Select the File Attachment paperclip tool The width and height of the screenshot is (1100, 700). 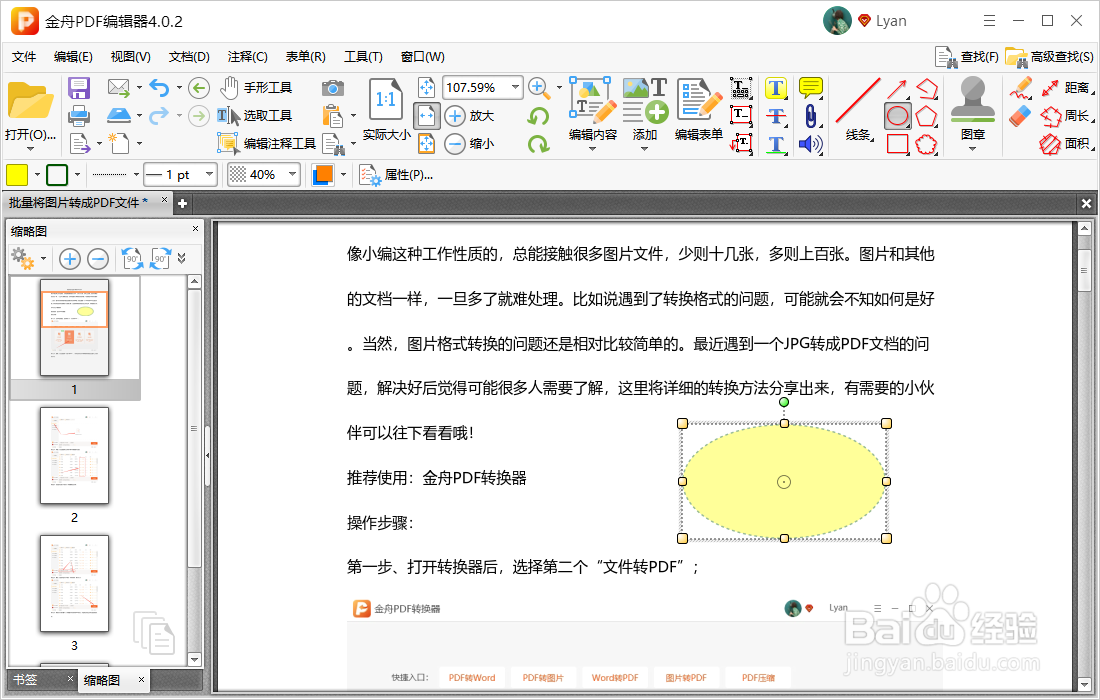pyautogui.click(x=811, y=116)
